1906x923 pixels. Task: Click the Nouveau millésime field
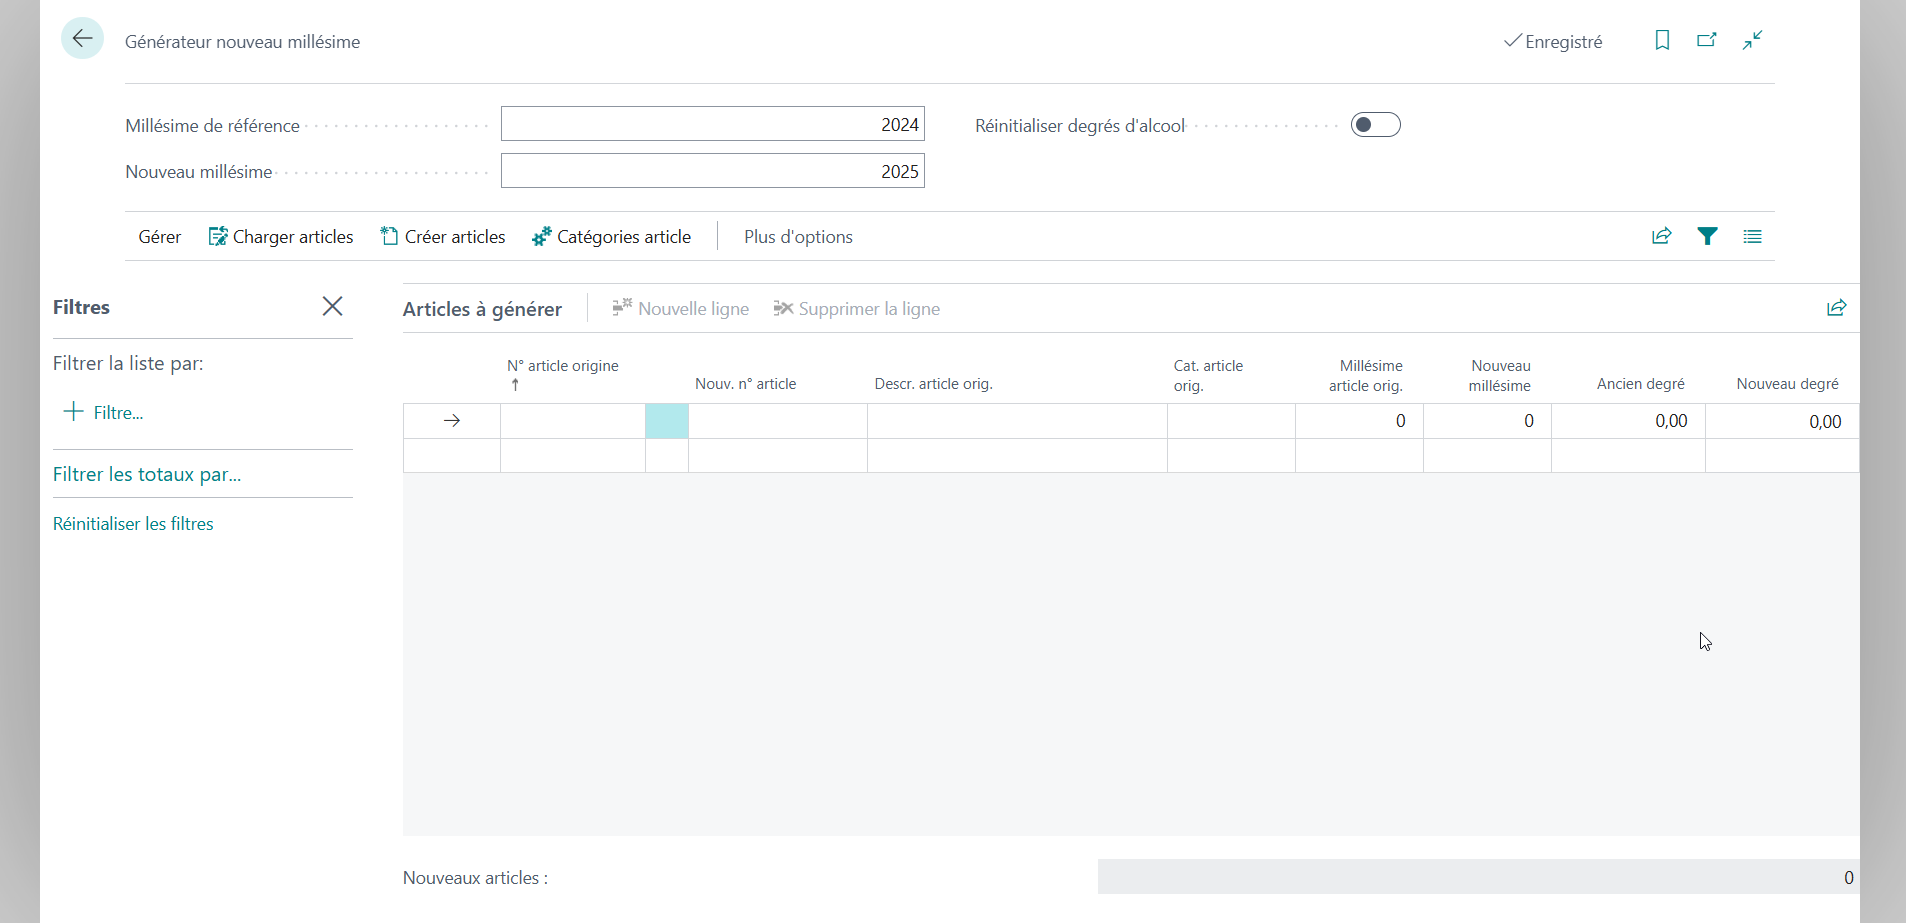point(712,171)
